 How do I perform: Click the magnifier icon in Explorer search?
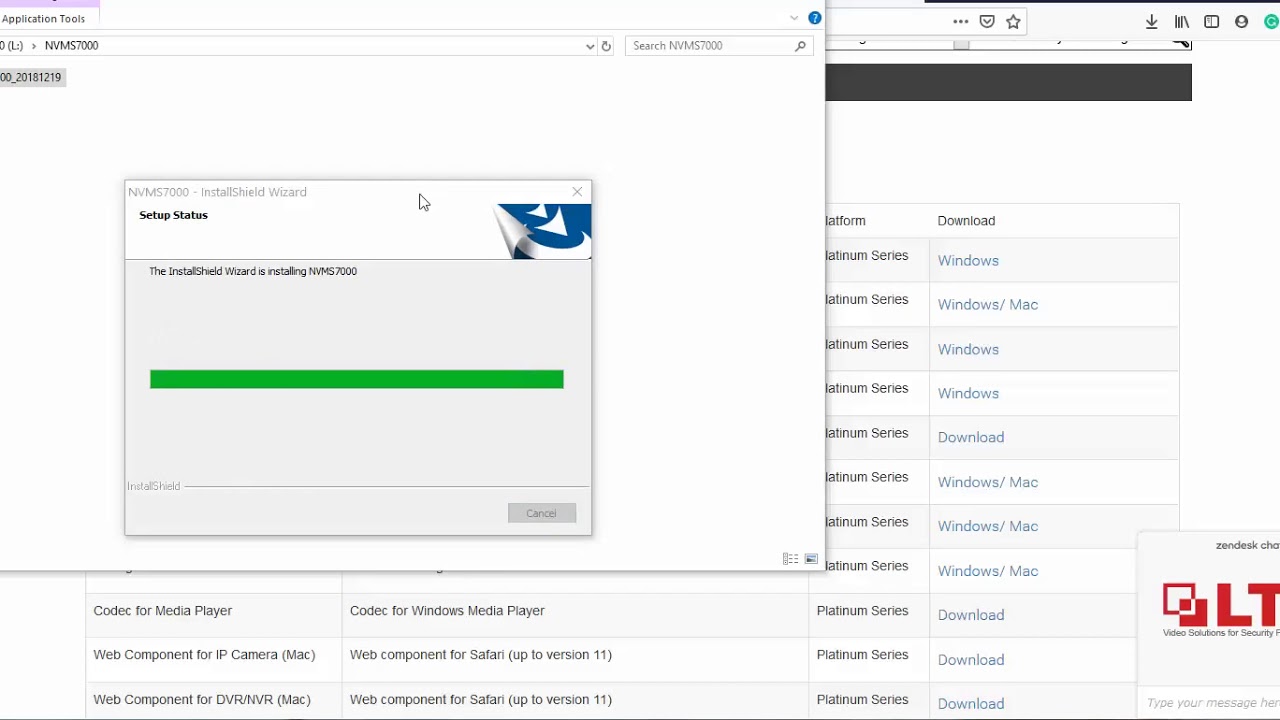tap(800, 46)
